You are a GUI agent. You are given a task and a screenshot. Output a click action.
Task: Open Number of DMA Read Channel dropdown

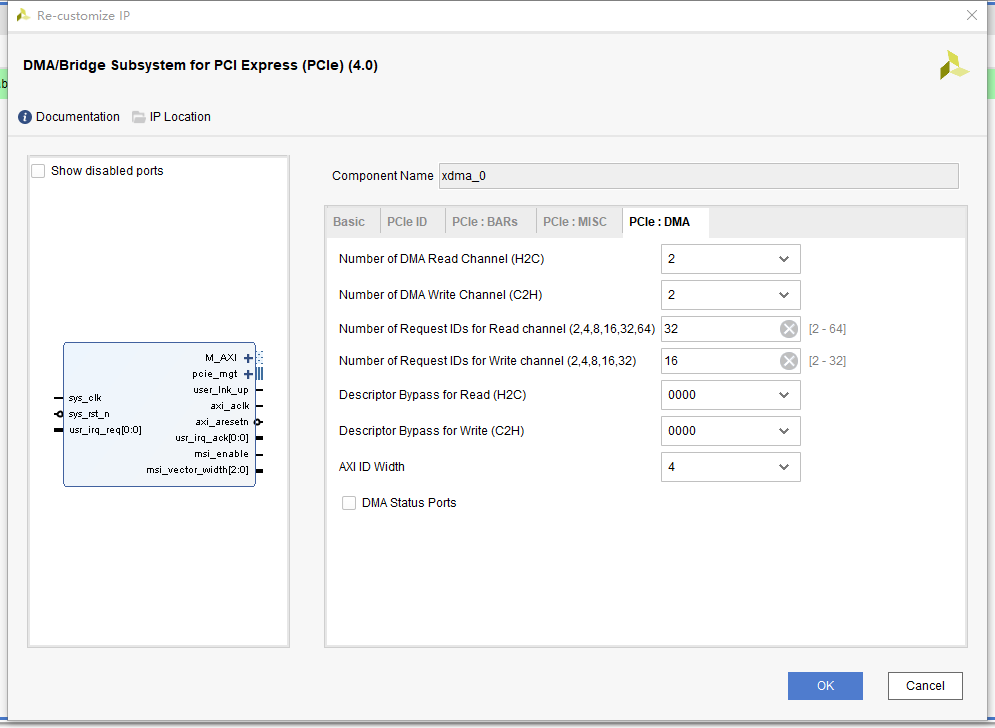(x=730, y=259)
